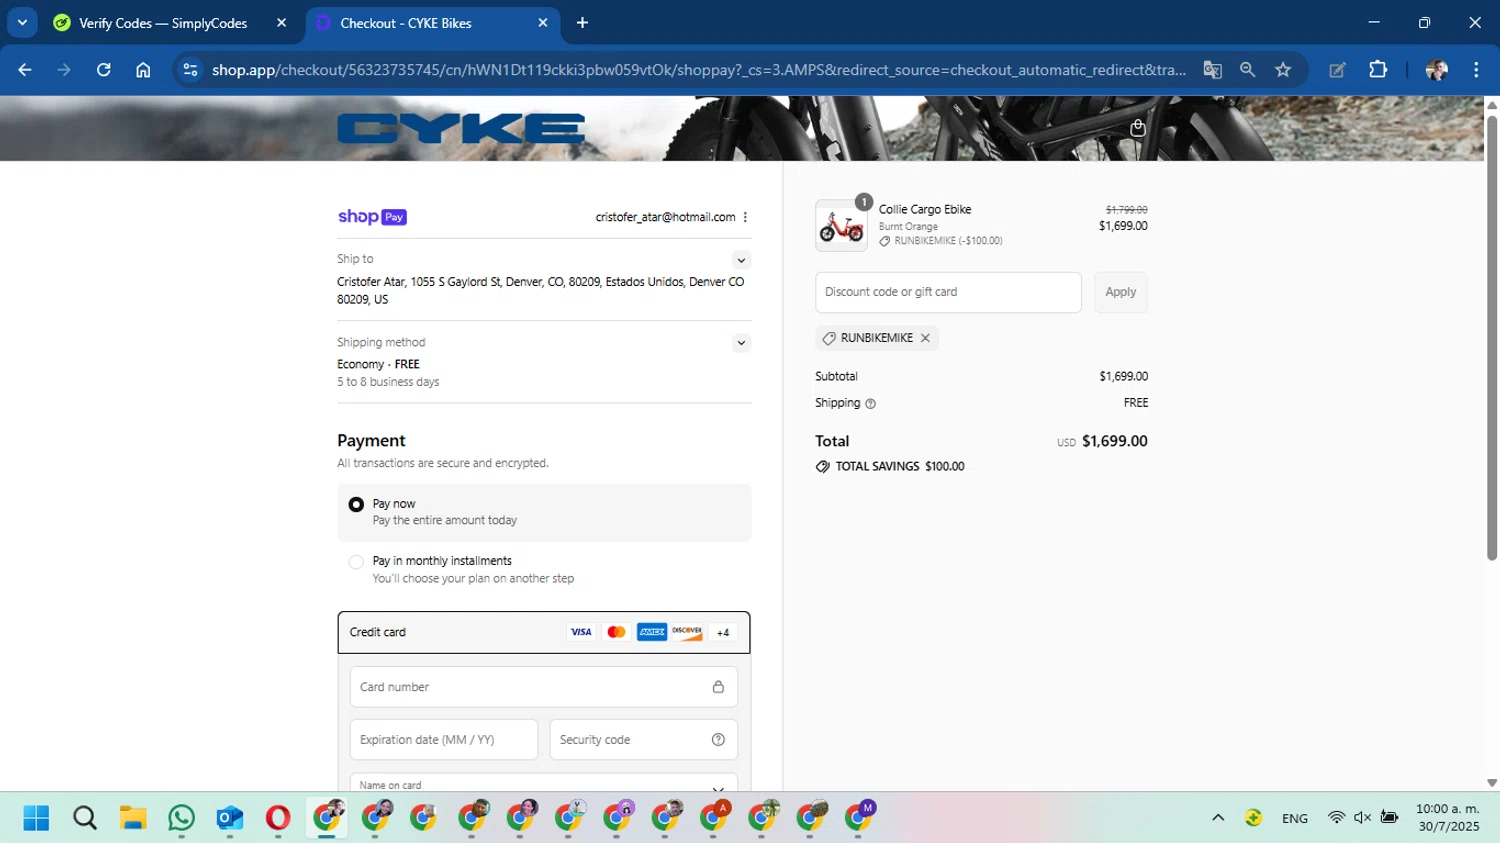The image size is (1500, 843).
Task: Open the edit note icon in the toolbar
Action: [x=1337, y=70]
